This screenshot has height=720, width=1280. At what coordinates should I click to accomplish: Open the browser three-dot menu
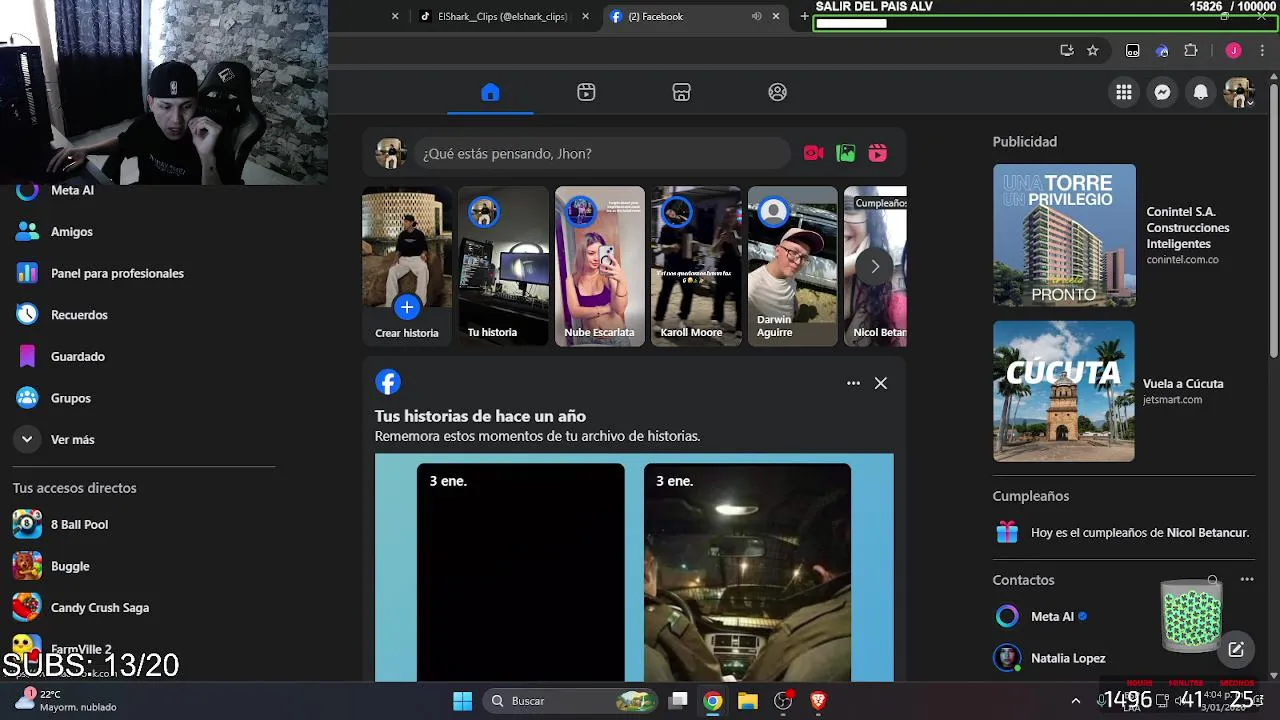tap(1262, 50)
